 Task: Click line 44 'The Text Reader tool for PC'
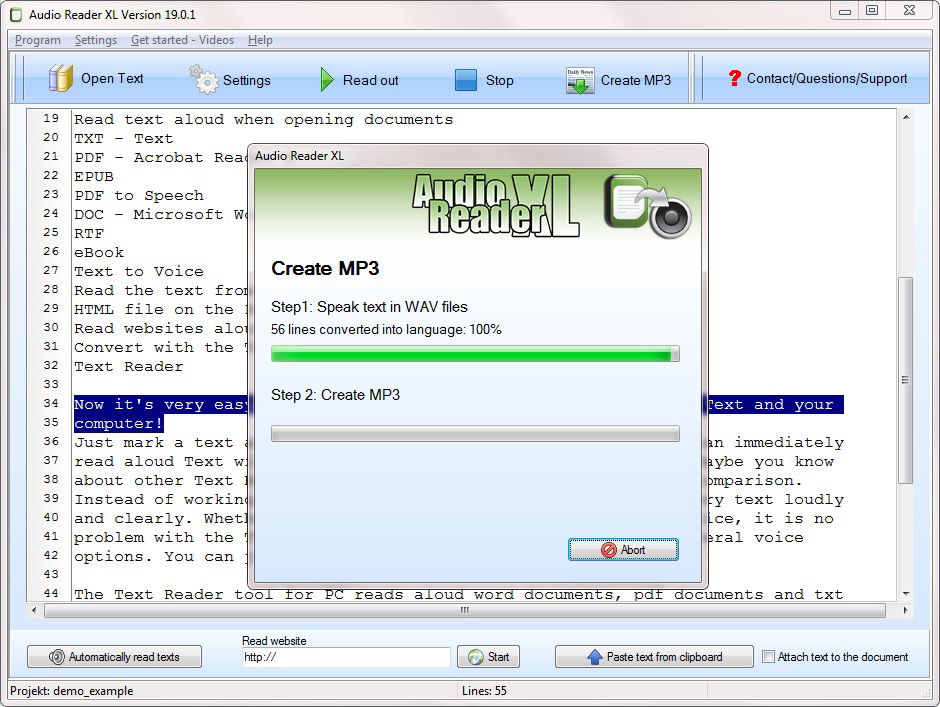click(459, 594)
